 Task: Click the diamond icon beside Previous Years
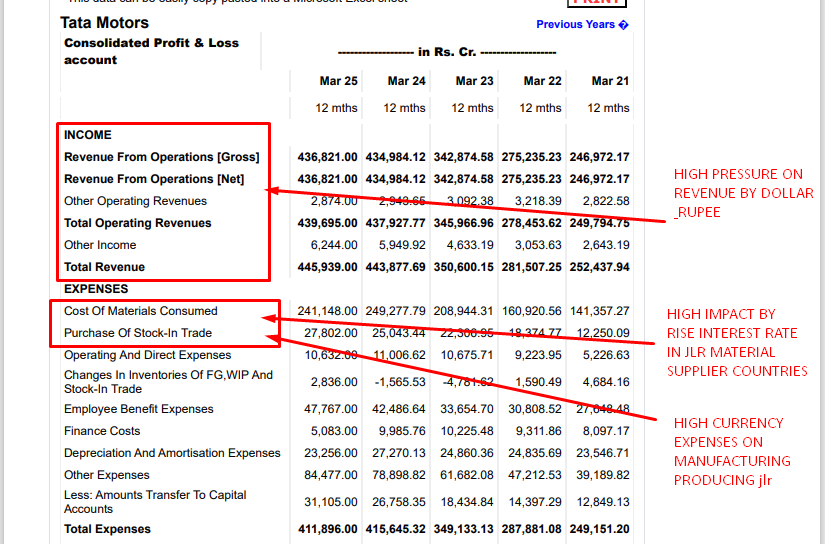[623, 25]
